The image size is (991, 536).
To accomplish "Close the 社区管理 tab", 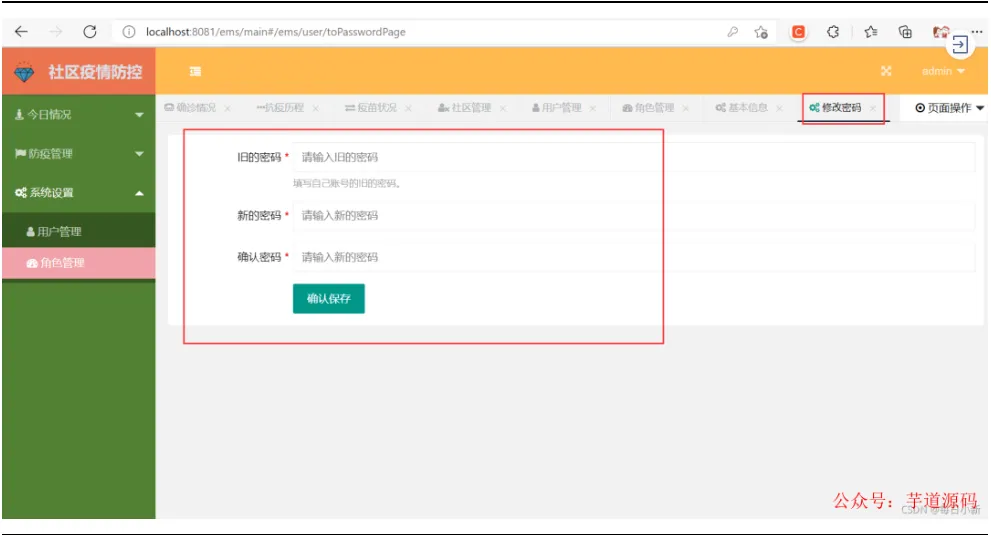I will pyautogui.click(x=502, y=109).
